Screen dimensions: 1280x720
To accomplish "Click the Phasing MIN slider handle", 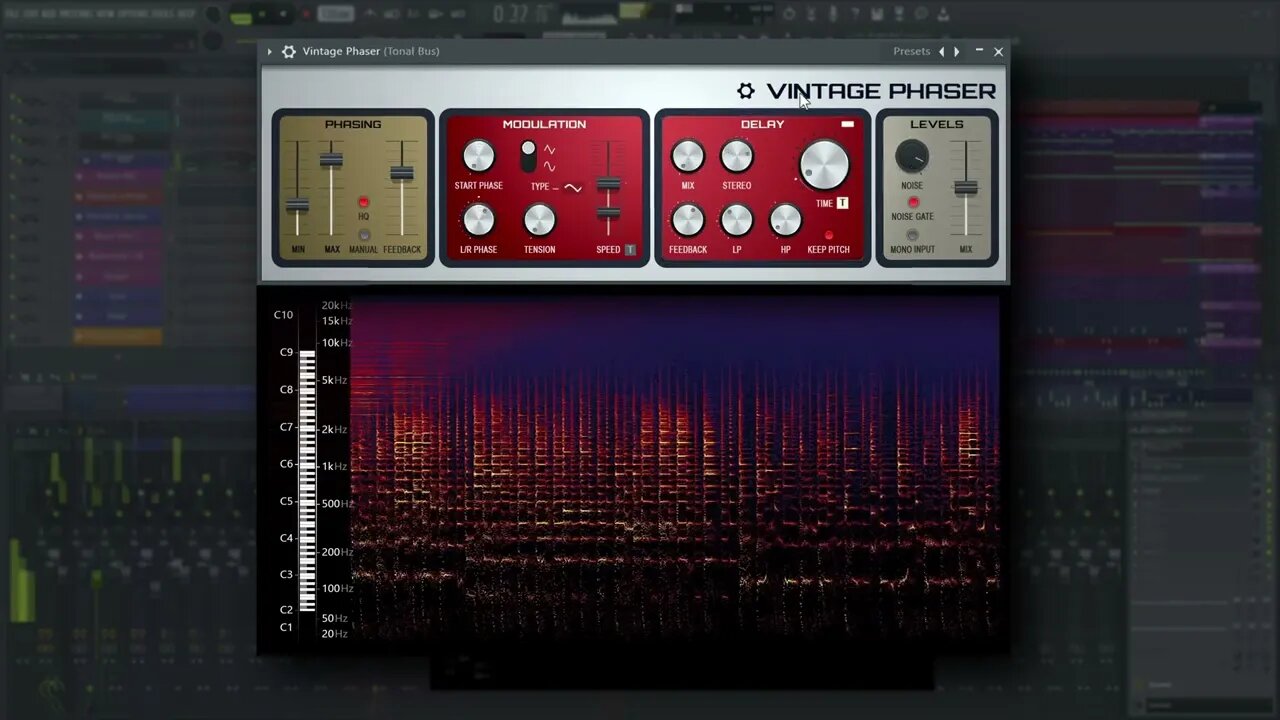I will click(297, 205).
